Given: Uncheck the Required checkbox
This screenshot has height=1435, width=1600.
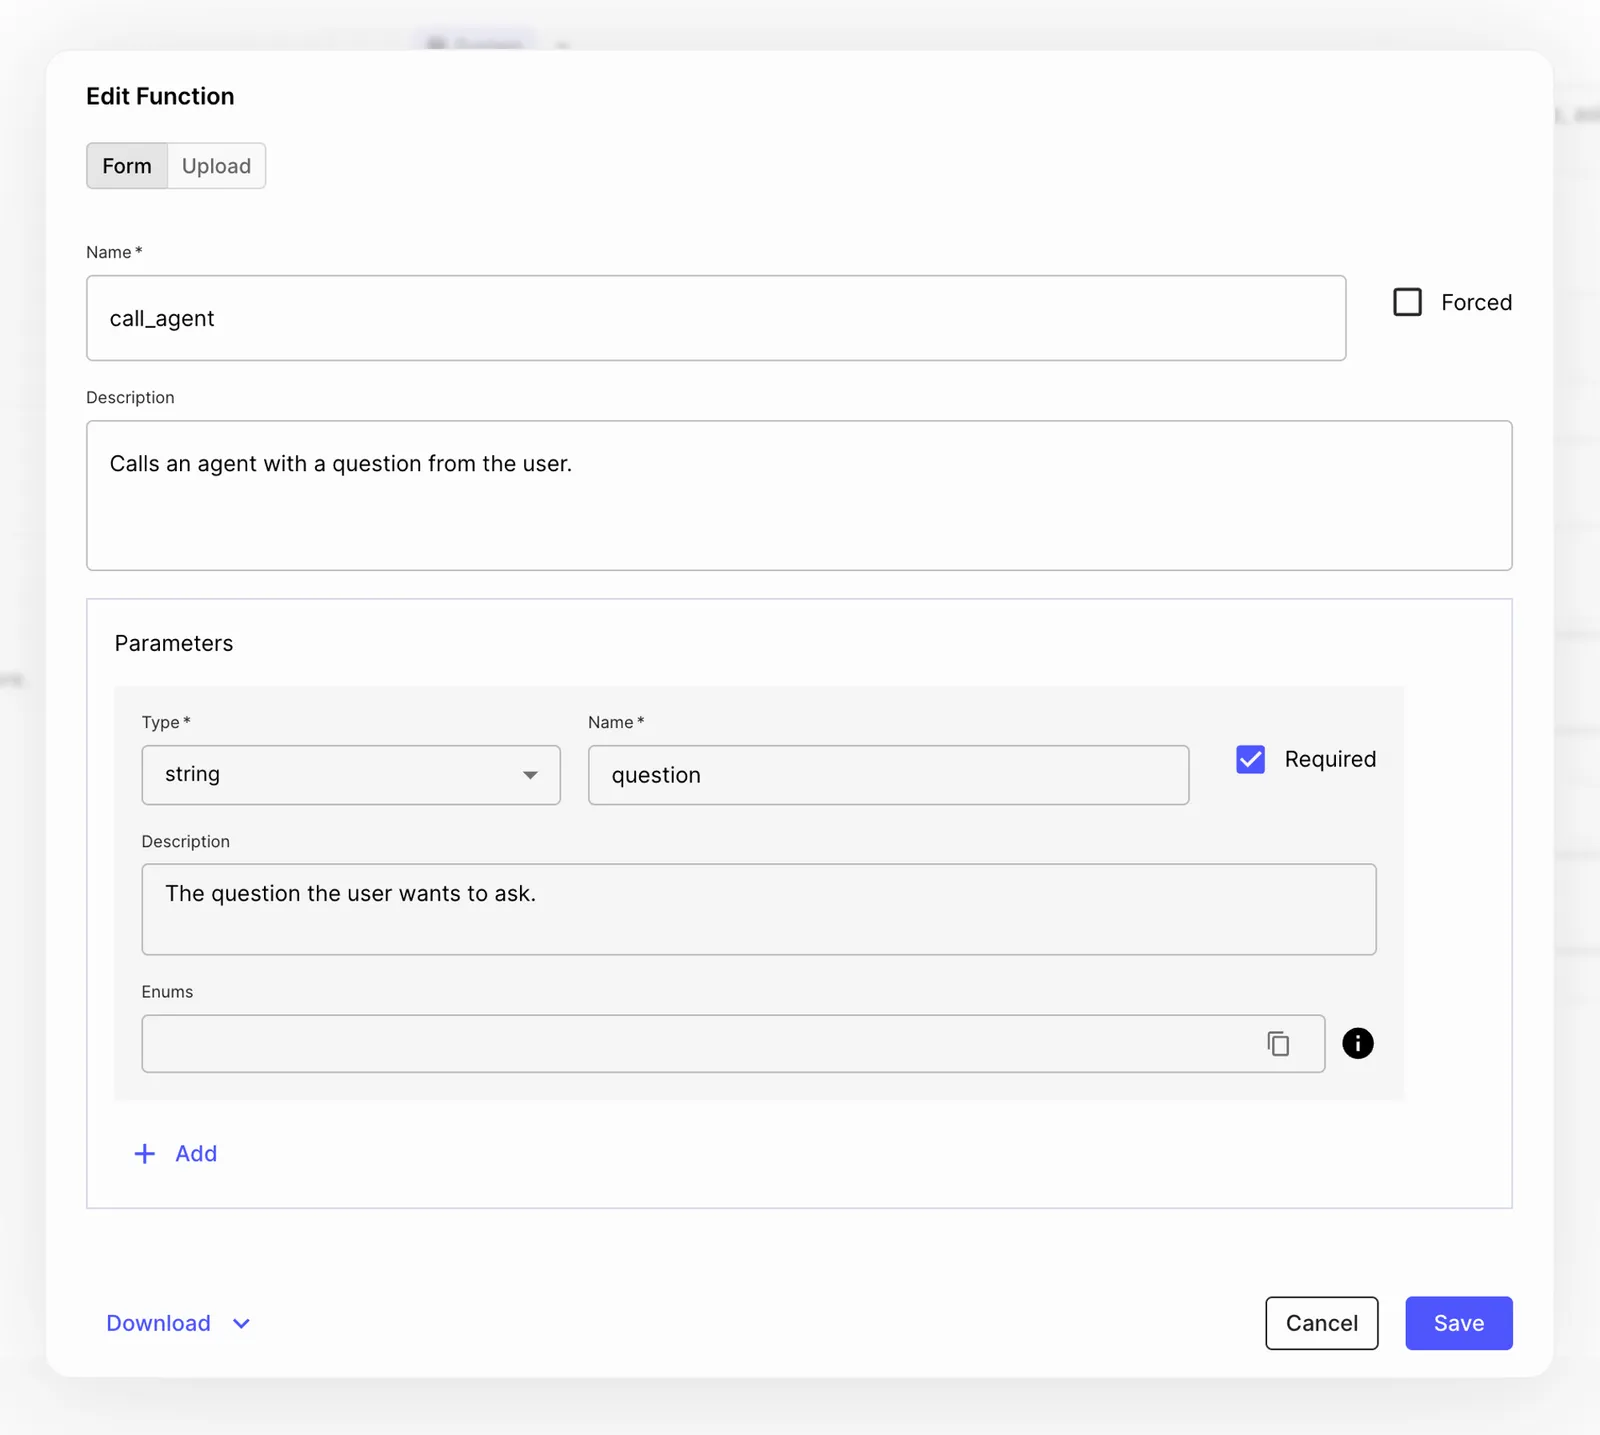Looking at the screenshot, I should [x=1250, y=759].
